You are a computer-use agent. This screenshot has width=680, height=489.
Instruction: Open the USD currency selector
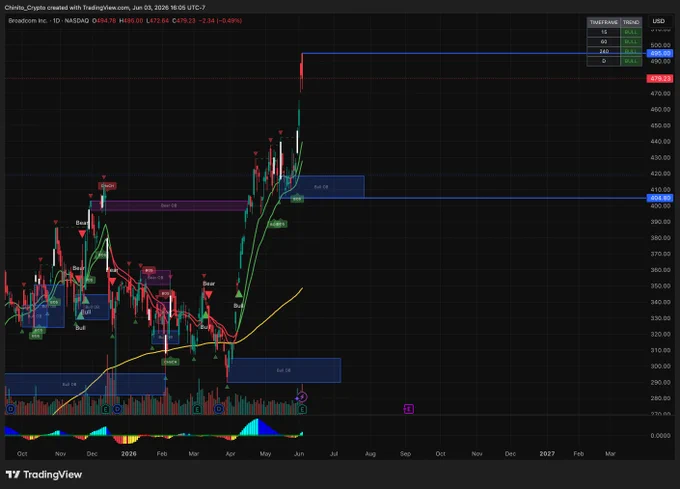(x=658, y=21)
